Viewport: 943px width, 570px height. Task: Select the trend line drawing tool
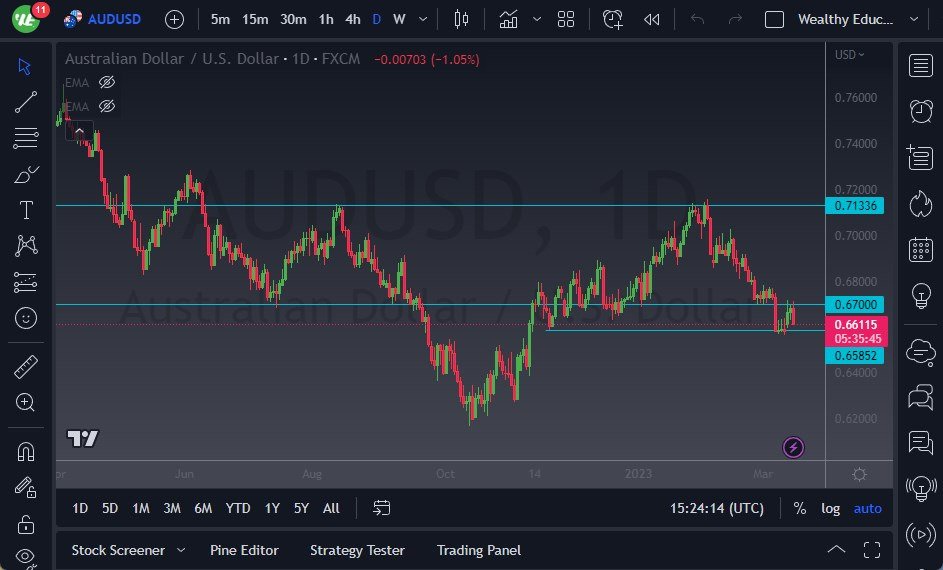pos(25,102)
